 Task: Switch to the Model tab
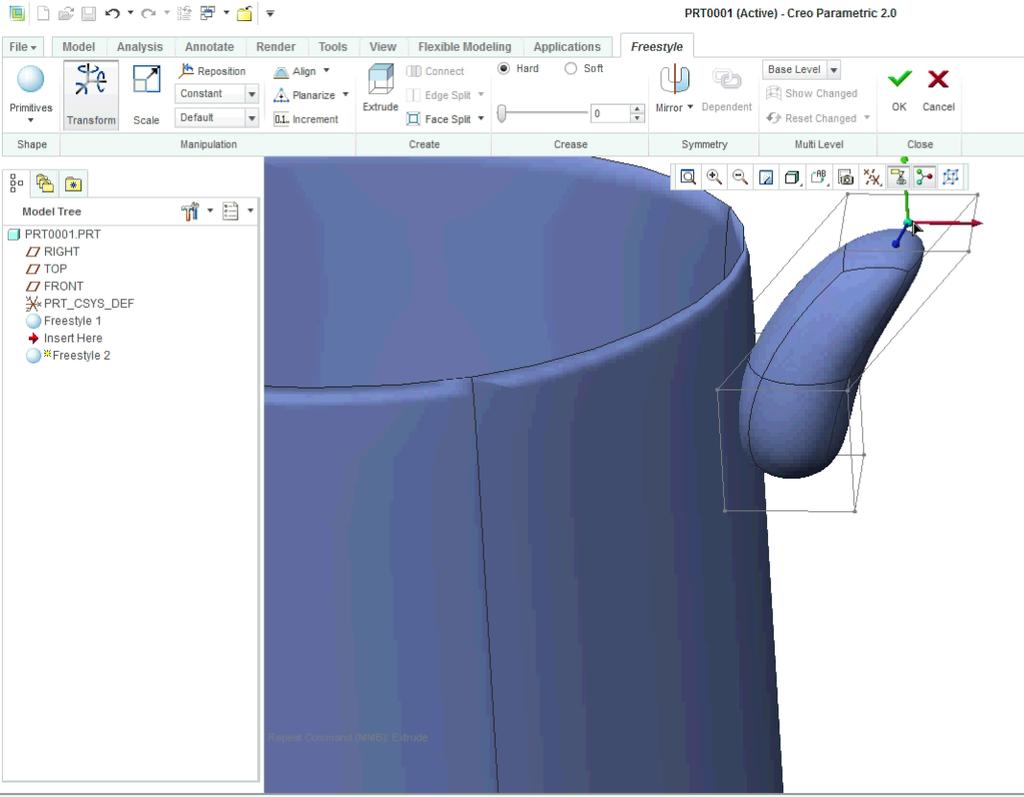pos(78,47)
